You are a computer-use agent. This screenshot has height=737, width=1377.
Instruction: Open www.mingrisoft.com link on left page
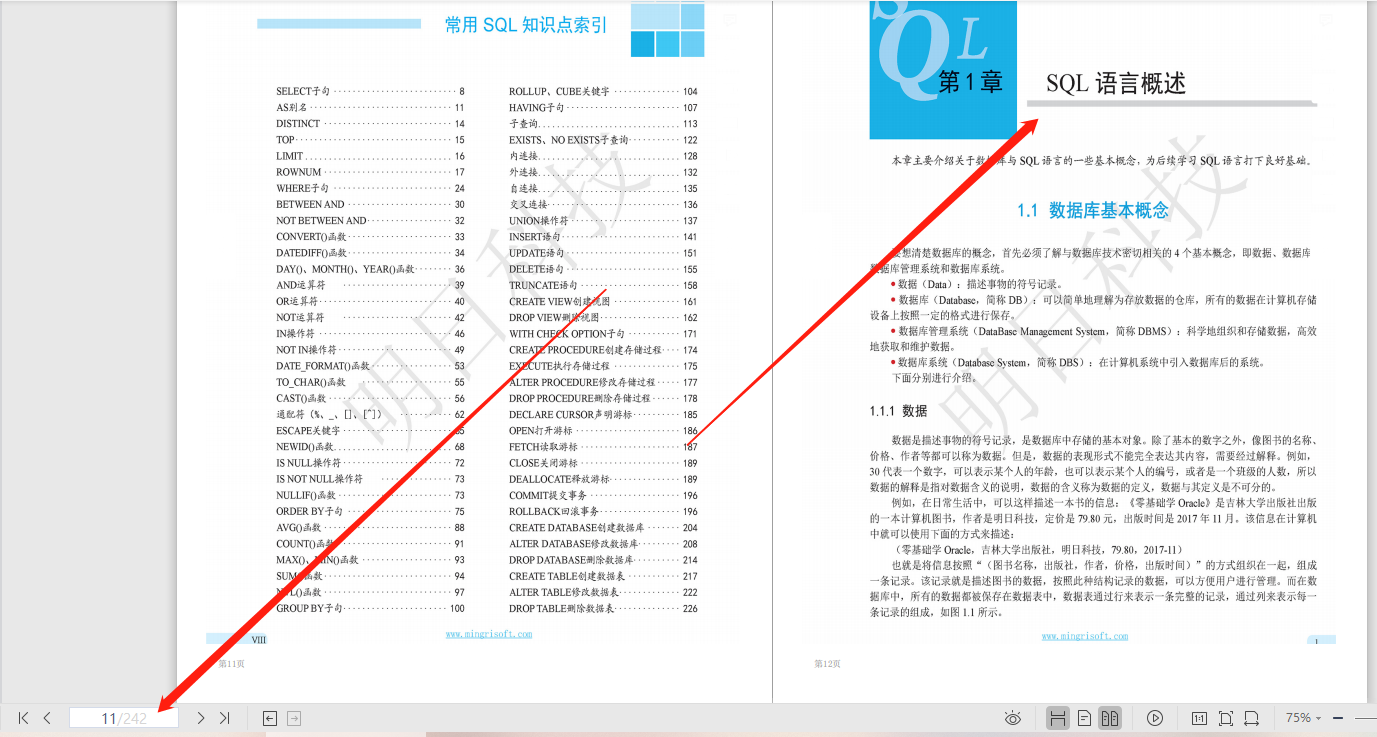pos(489,634)
